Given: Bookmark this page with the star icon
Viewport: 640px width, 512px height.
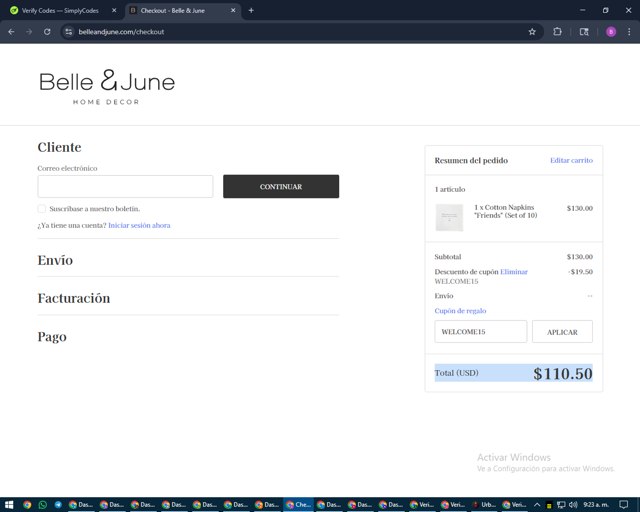Looking at the screenshot, I should (532, 32).
